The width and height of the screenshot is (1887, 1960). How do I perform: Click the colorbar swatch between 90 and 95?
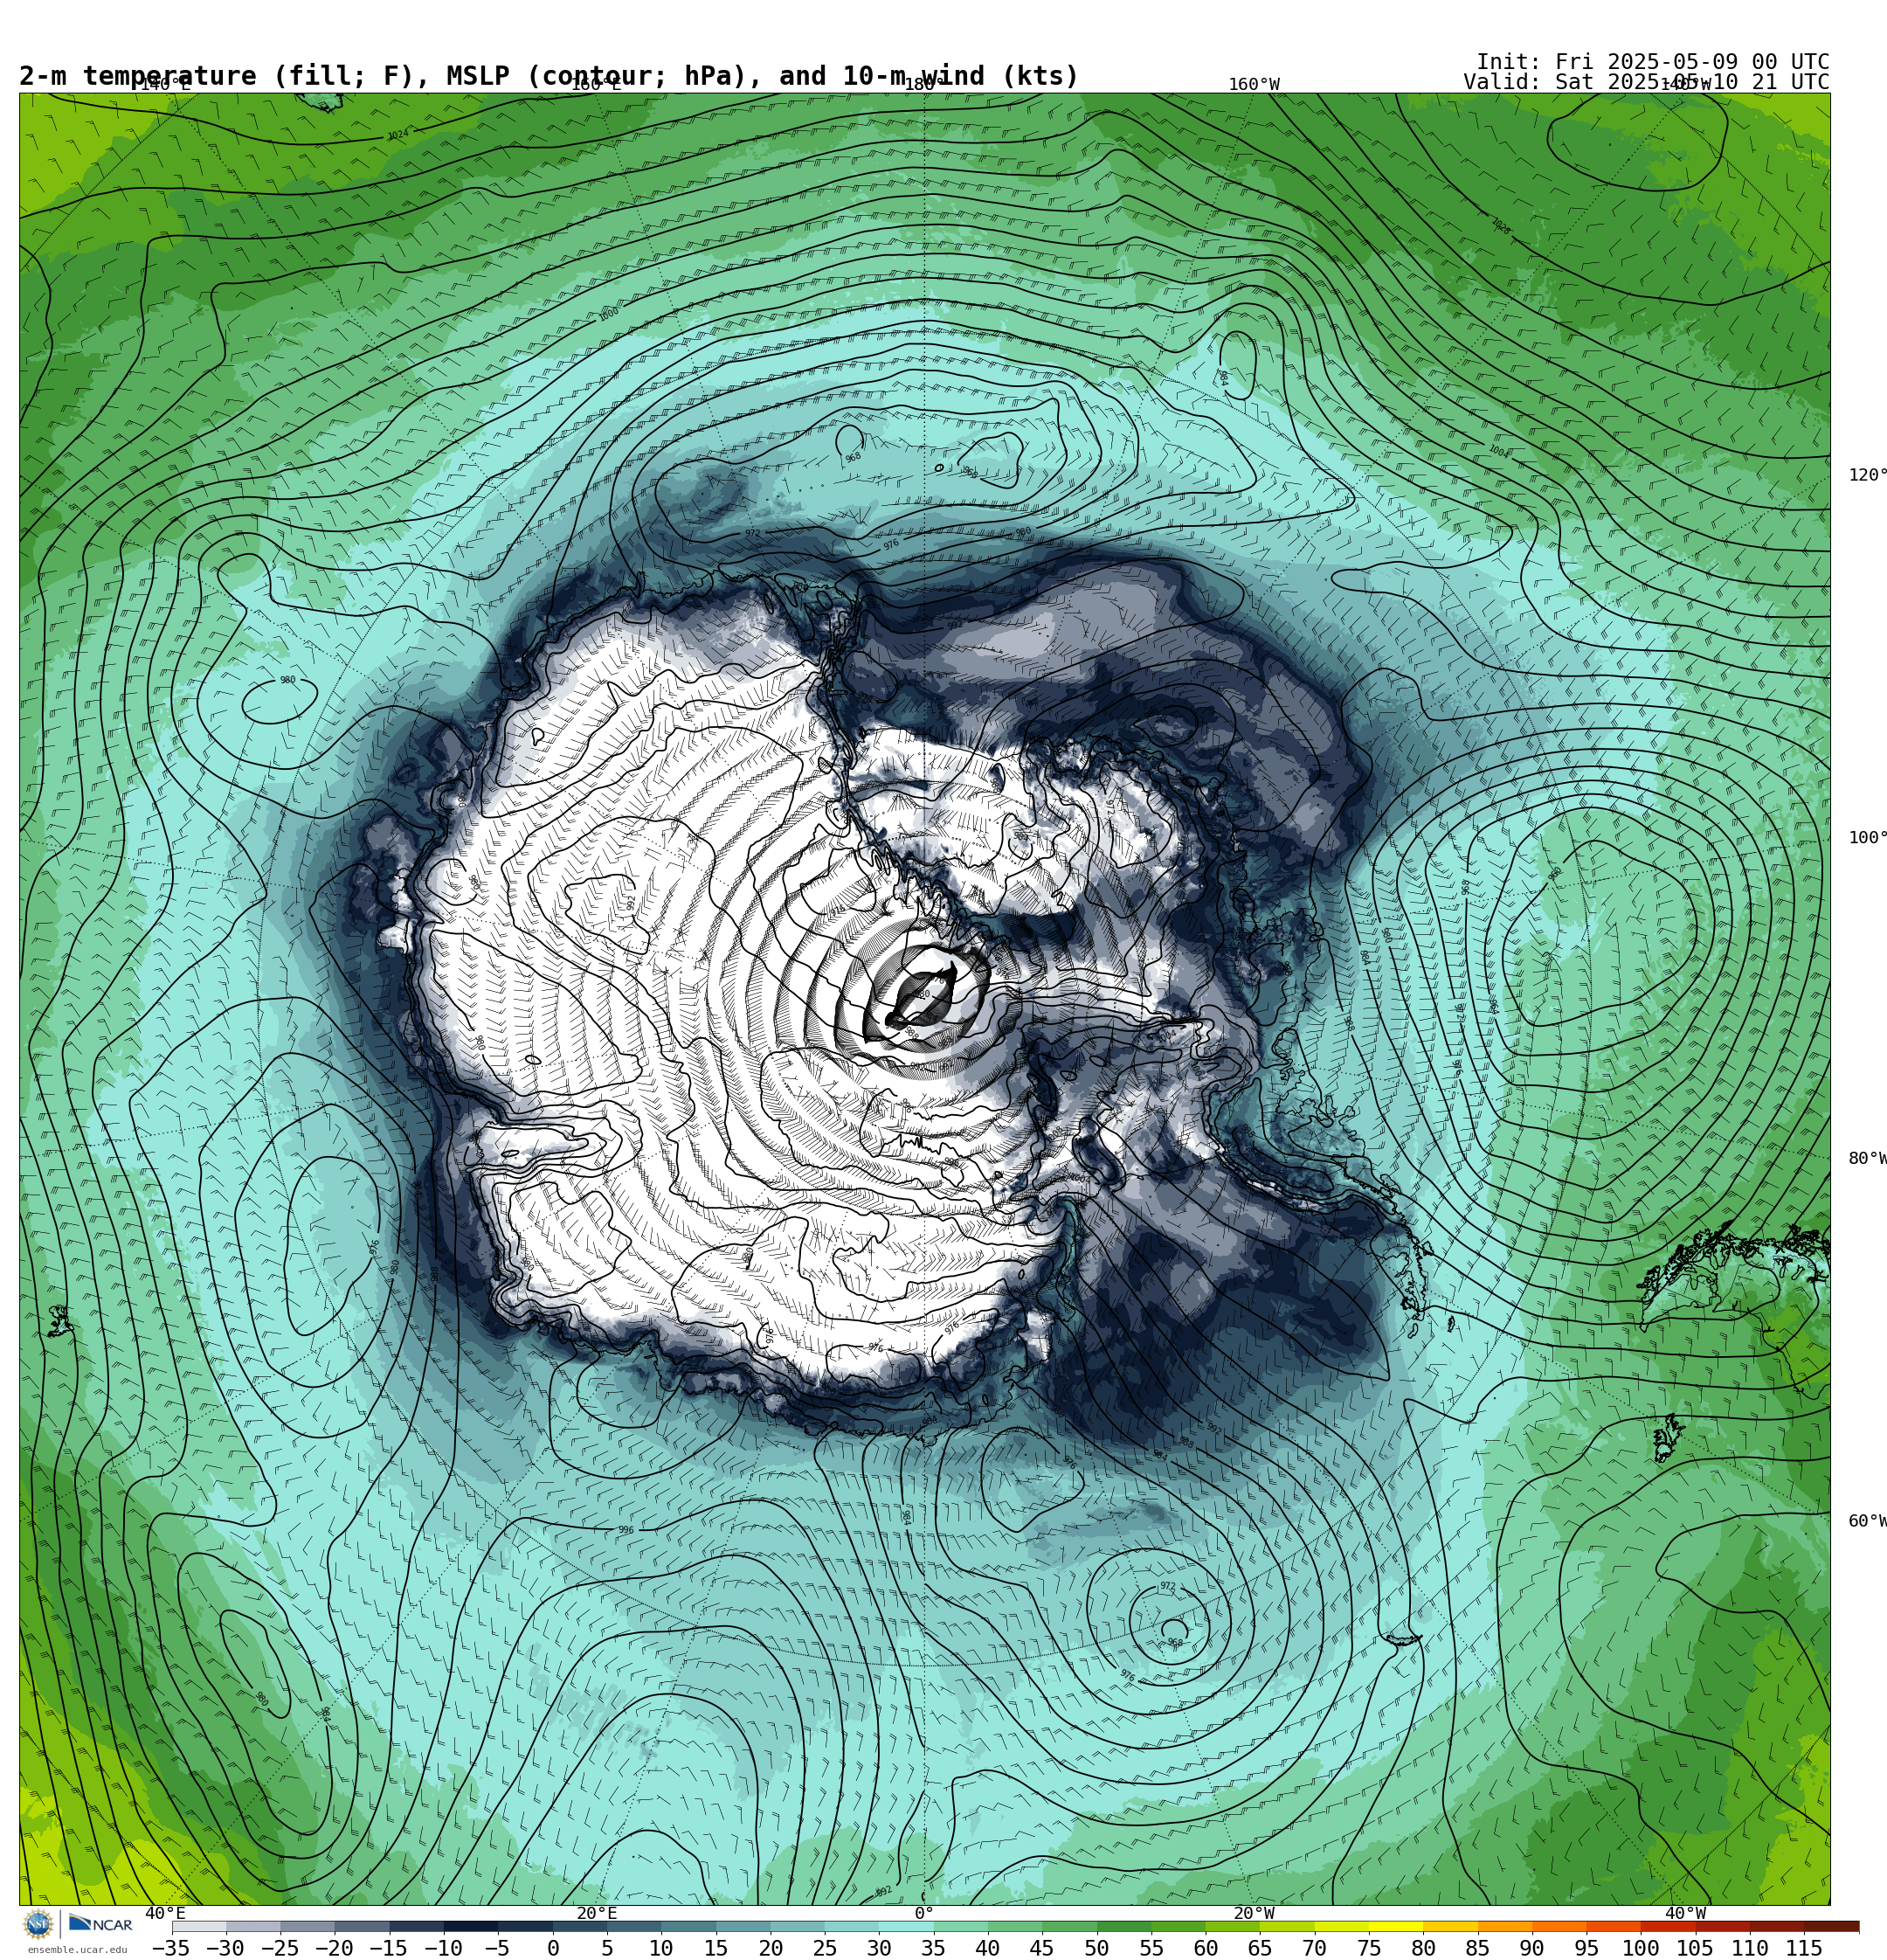click(1559, 1926)
